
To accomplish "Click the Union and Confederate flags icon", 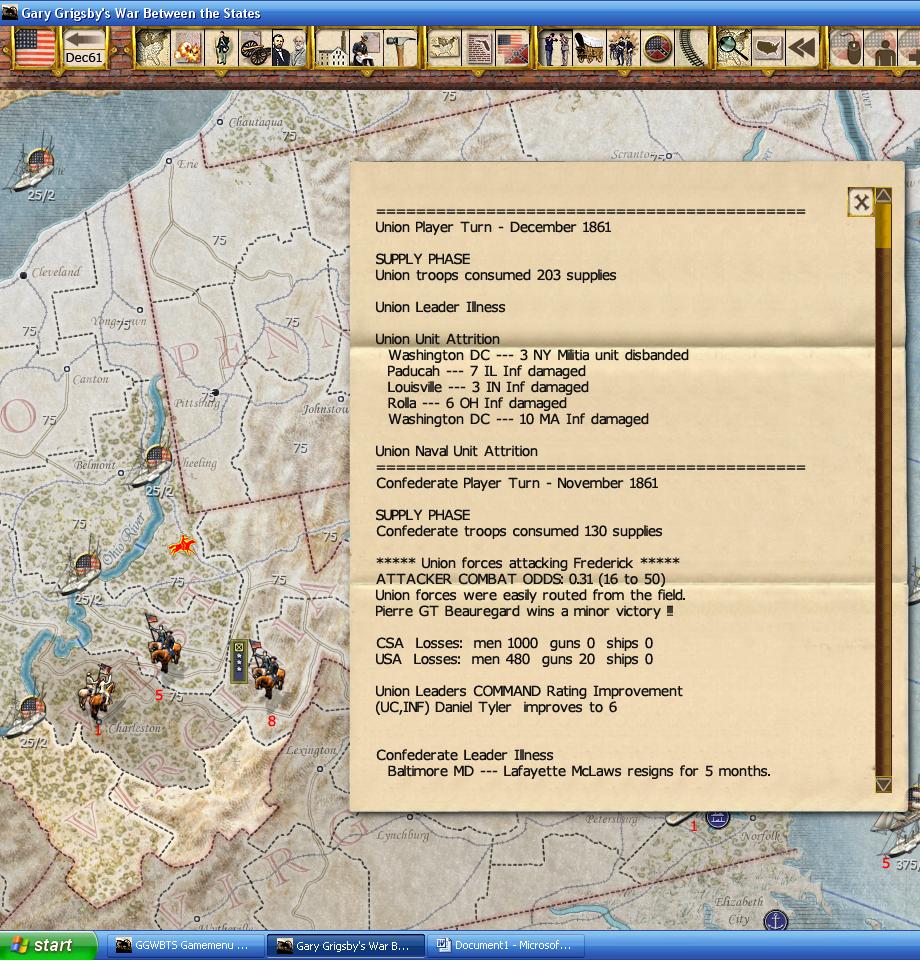I will [x=512, y=47].
